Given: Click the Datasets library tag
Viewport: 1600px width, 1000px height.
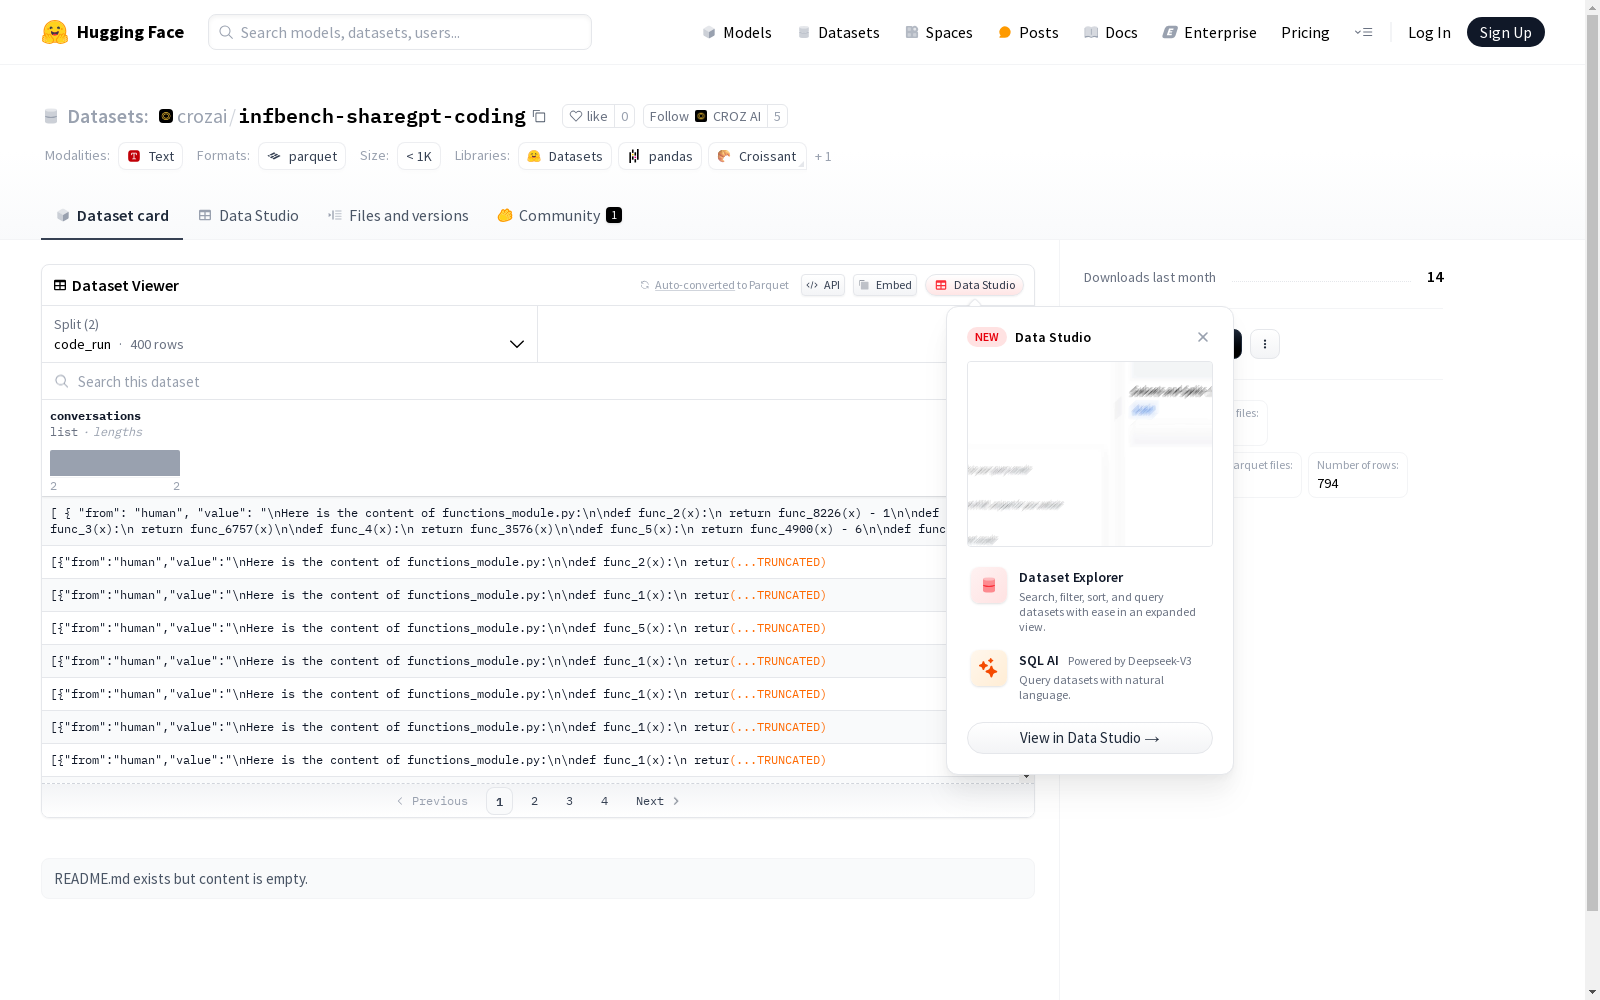Looking at the screenshot, I should coord(565,156).
